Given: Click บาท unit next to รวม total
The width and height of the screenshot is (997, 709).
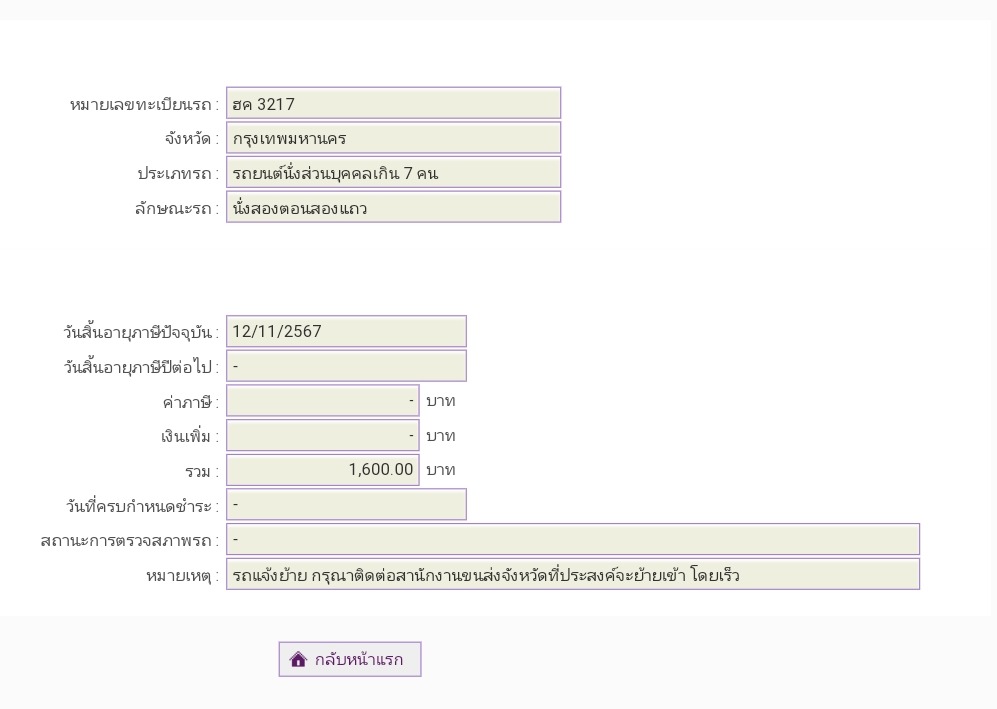Looking at the screenshot, I should [441, 471].
